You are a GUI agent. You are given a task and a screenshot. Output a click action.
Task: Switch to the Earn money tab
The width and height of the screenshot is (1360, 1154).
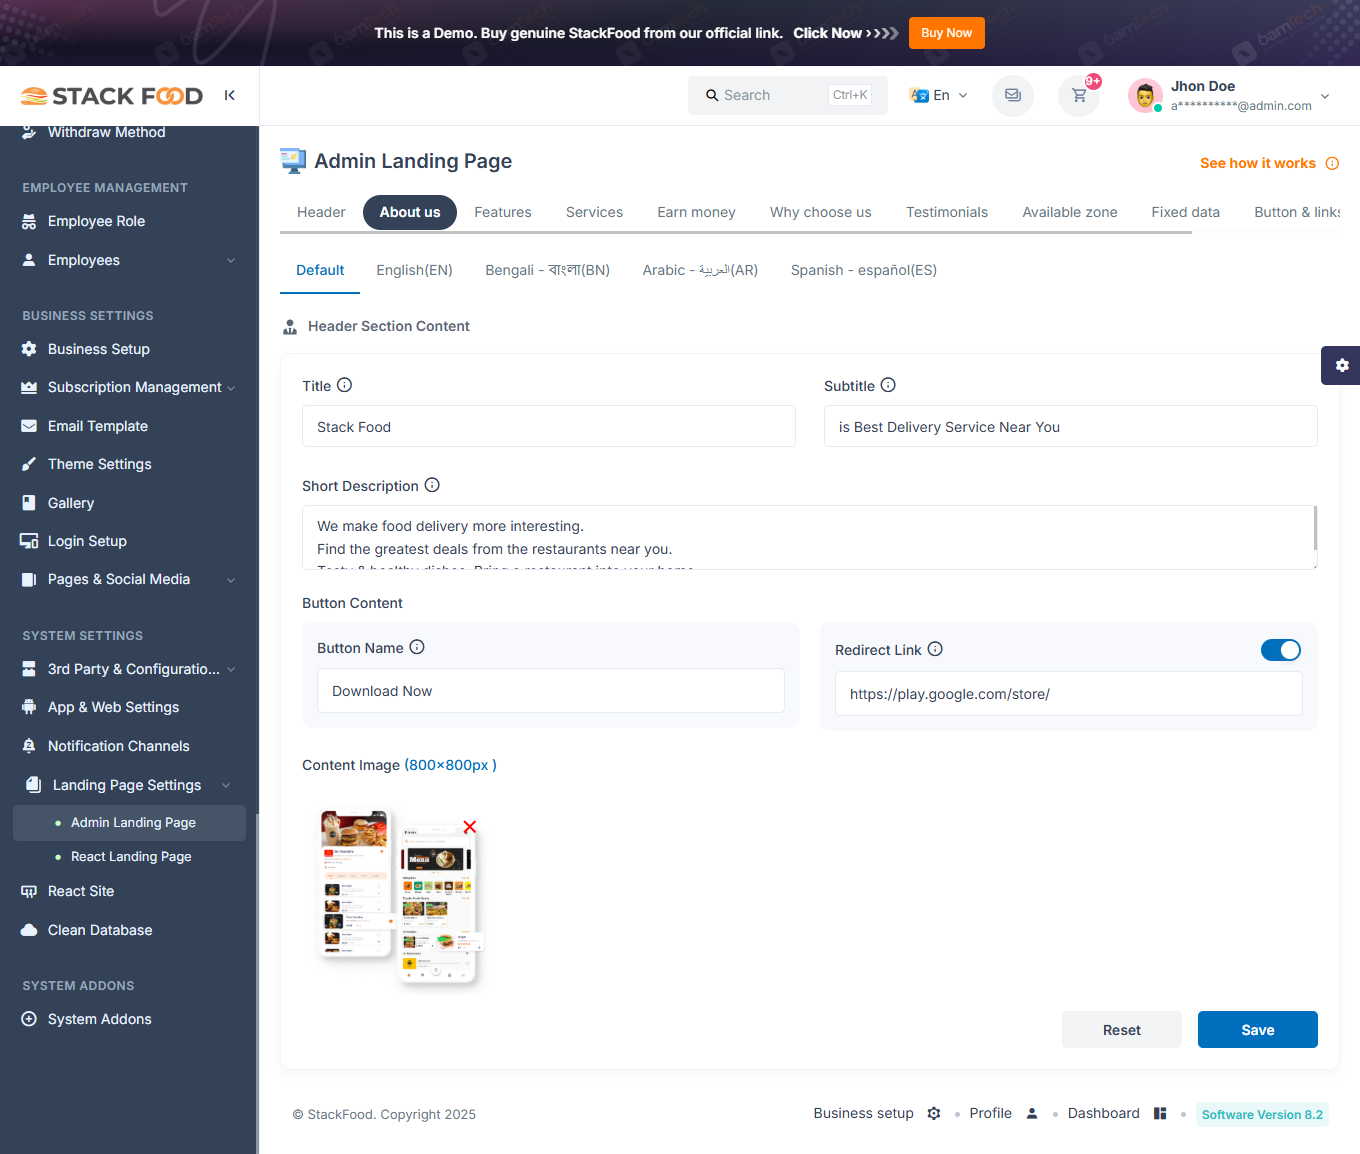point(696,212)
